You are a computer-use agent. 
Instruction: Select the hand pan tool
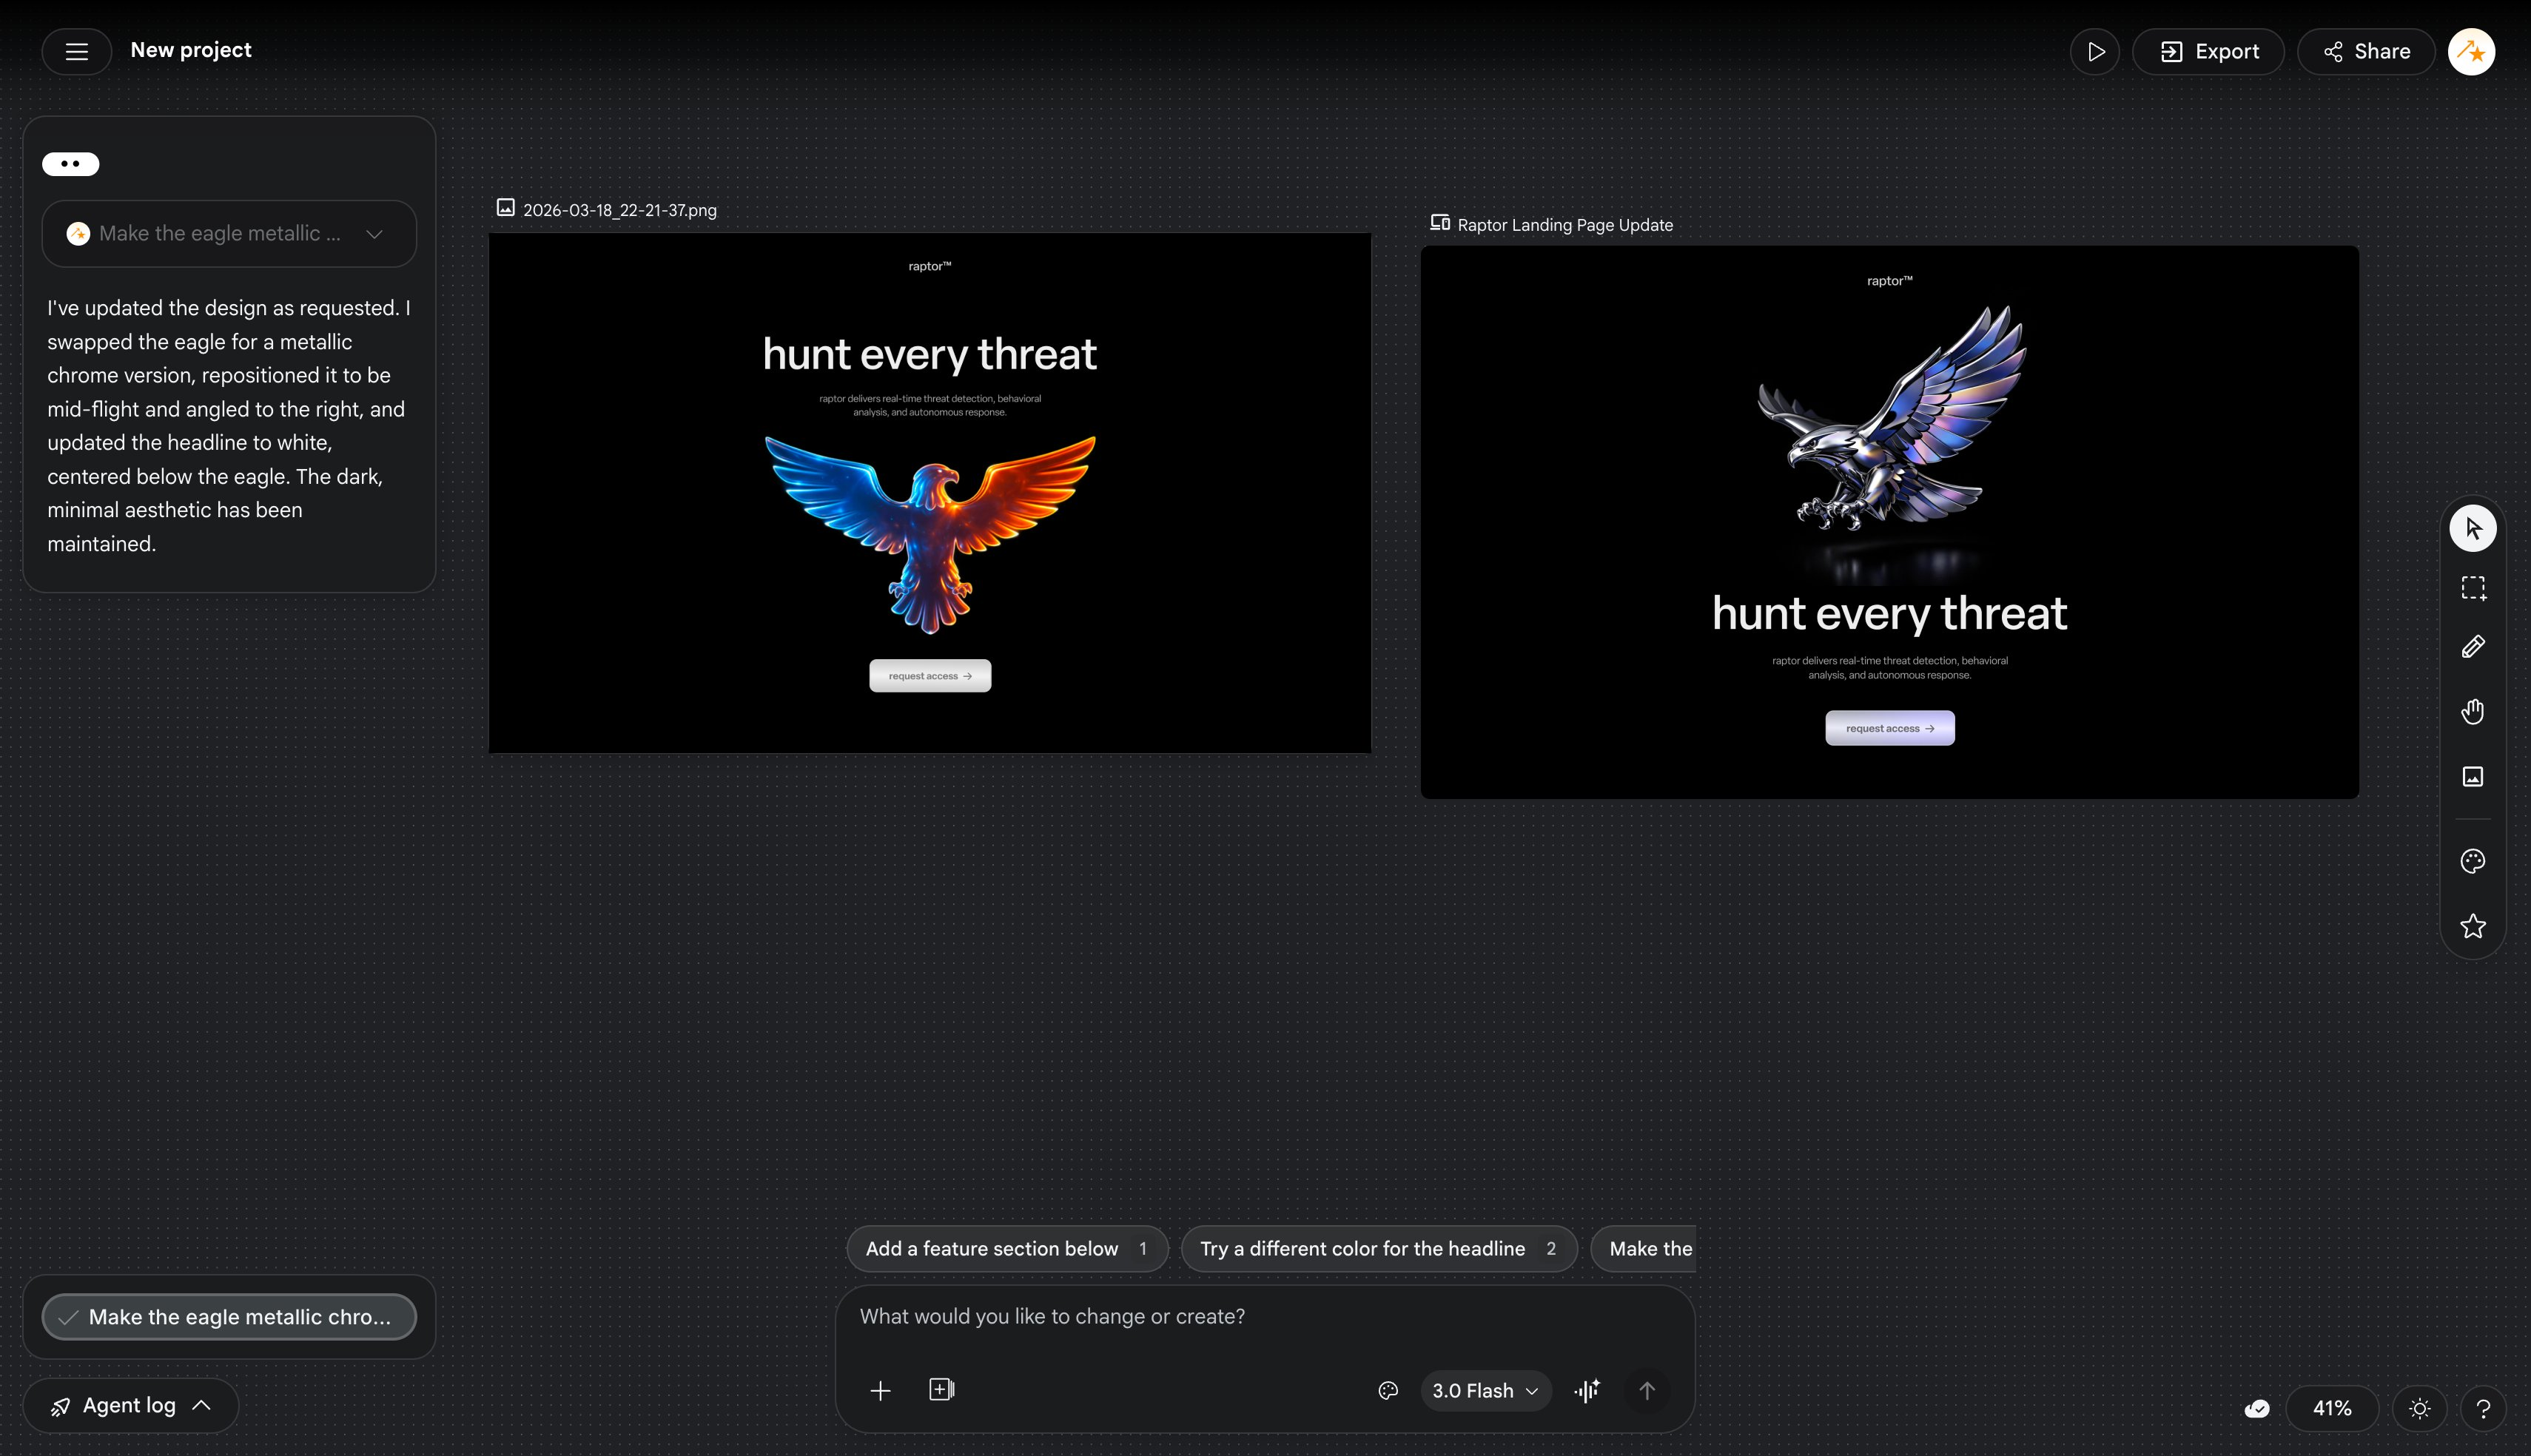click(x=2472, y=711)
